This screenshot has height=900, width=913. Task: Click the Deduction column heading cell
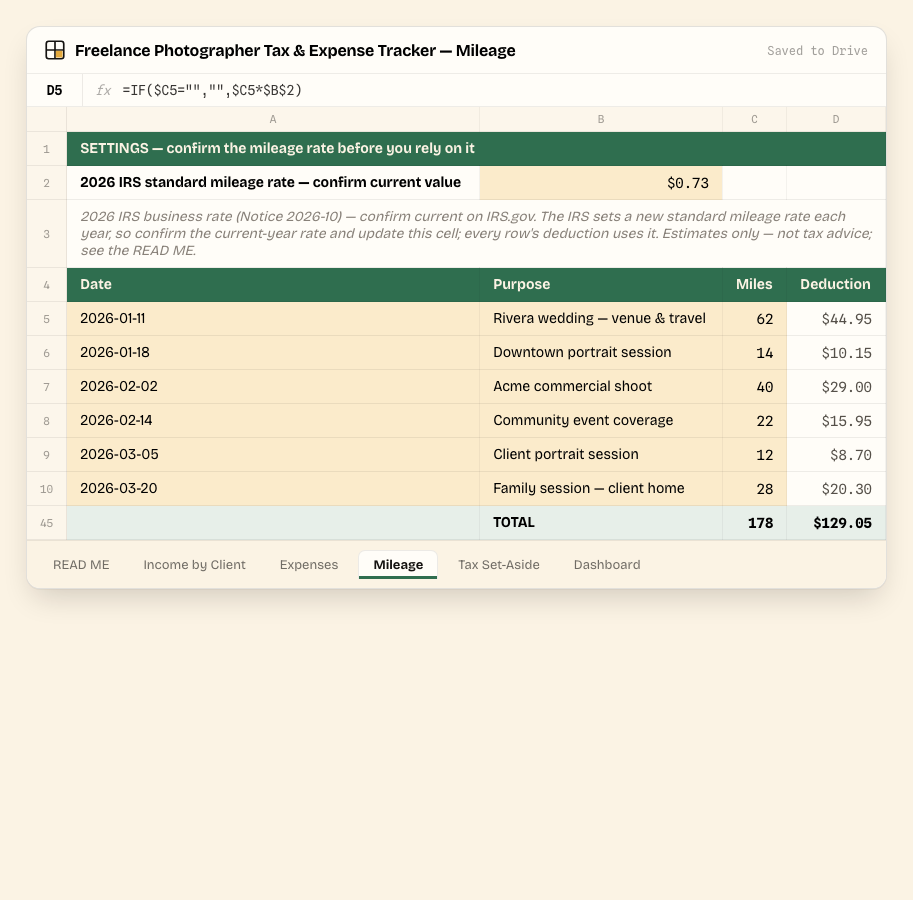point(836,285)
